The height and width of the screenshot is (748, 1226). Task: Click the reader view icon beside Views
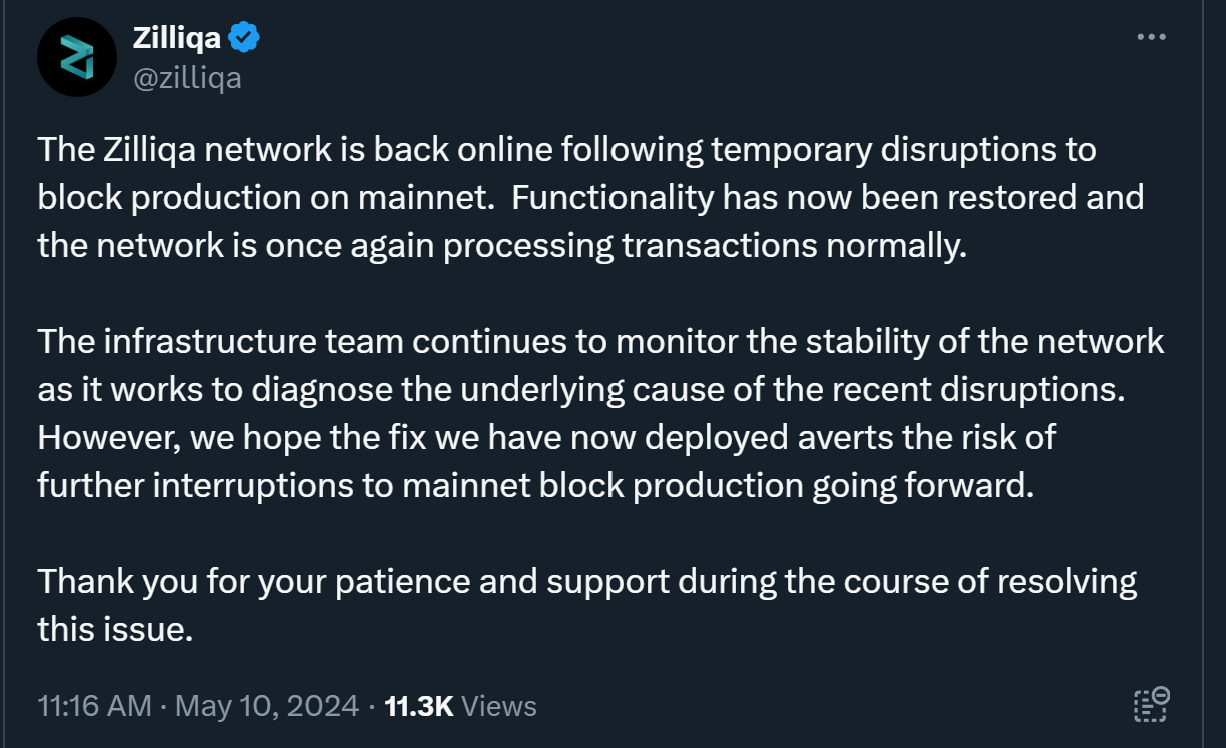(x=1151, y=704)
